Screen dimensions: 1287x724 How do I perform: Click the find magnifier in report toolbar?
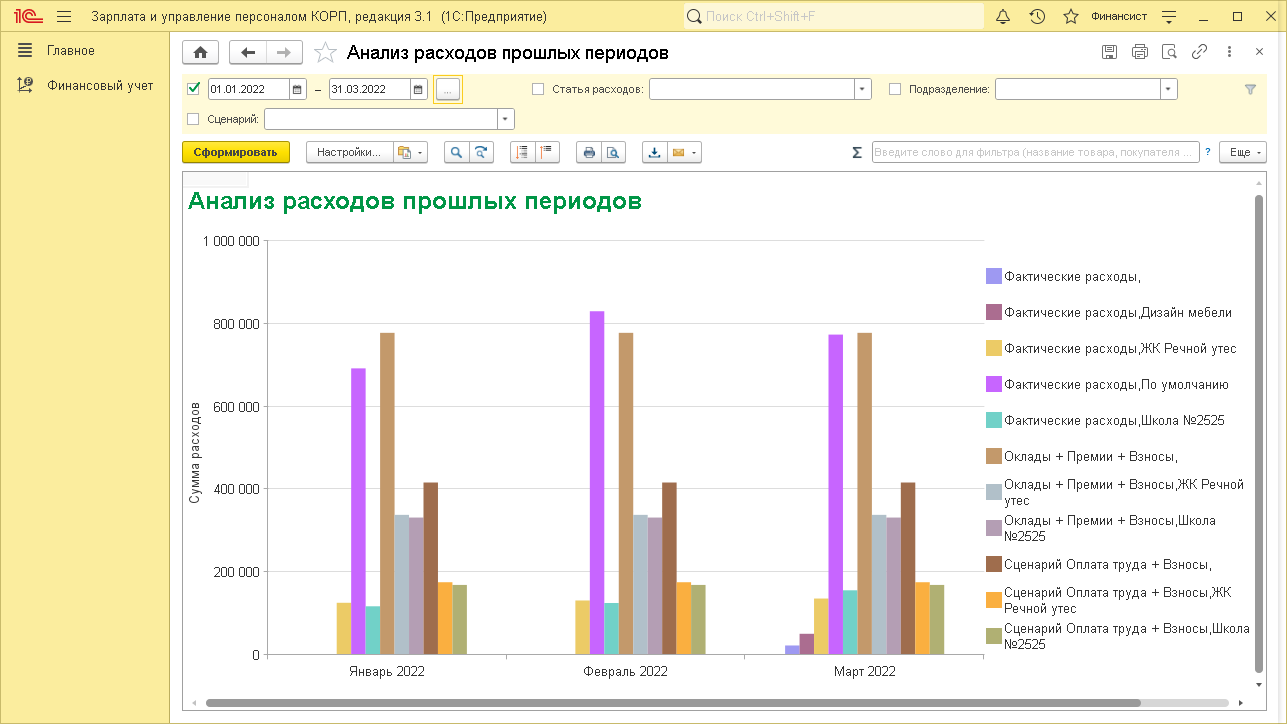(456, 152)
